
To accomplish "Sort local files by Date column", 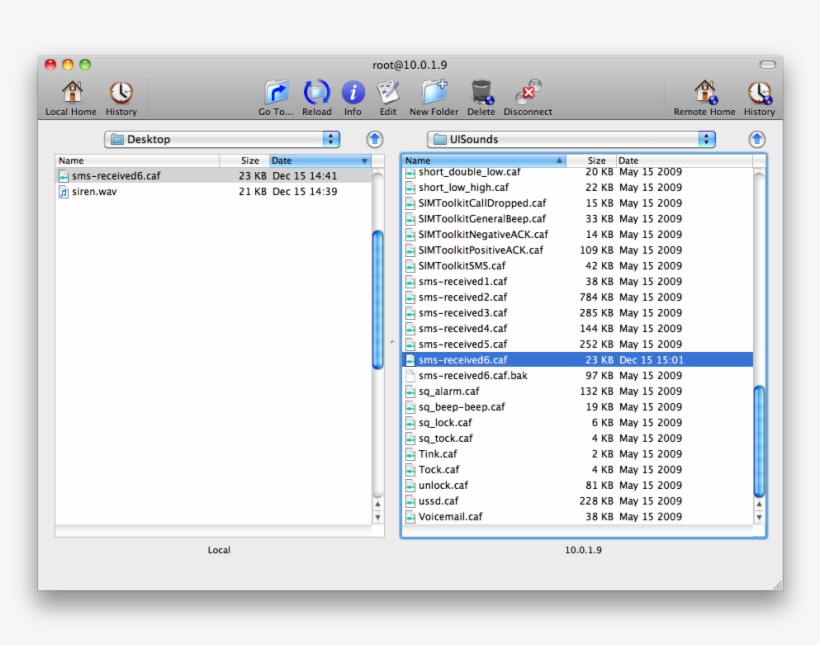I will [x=318, y=160].
